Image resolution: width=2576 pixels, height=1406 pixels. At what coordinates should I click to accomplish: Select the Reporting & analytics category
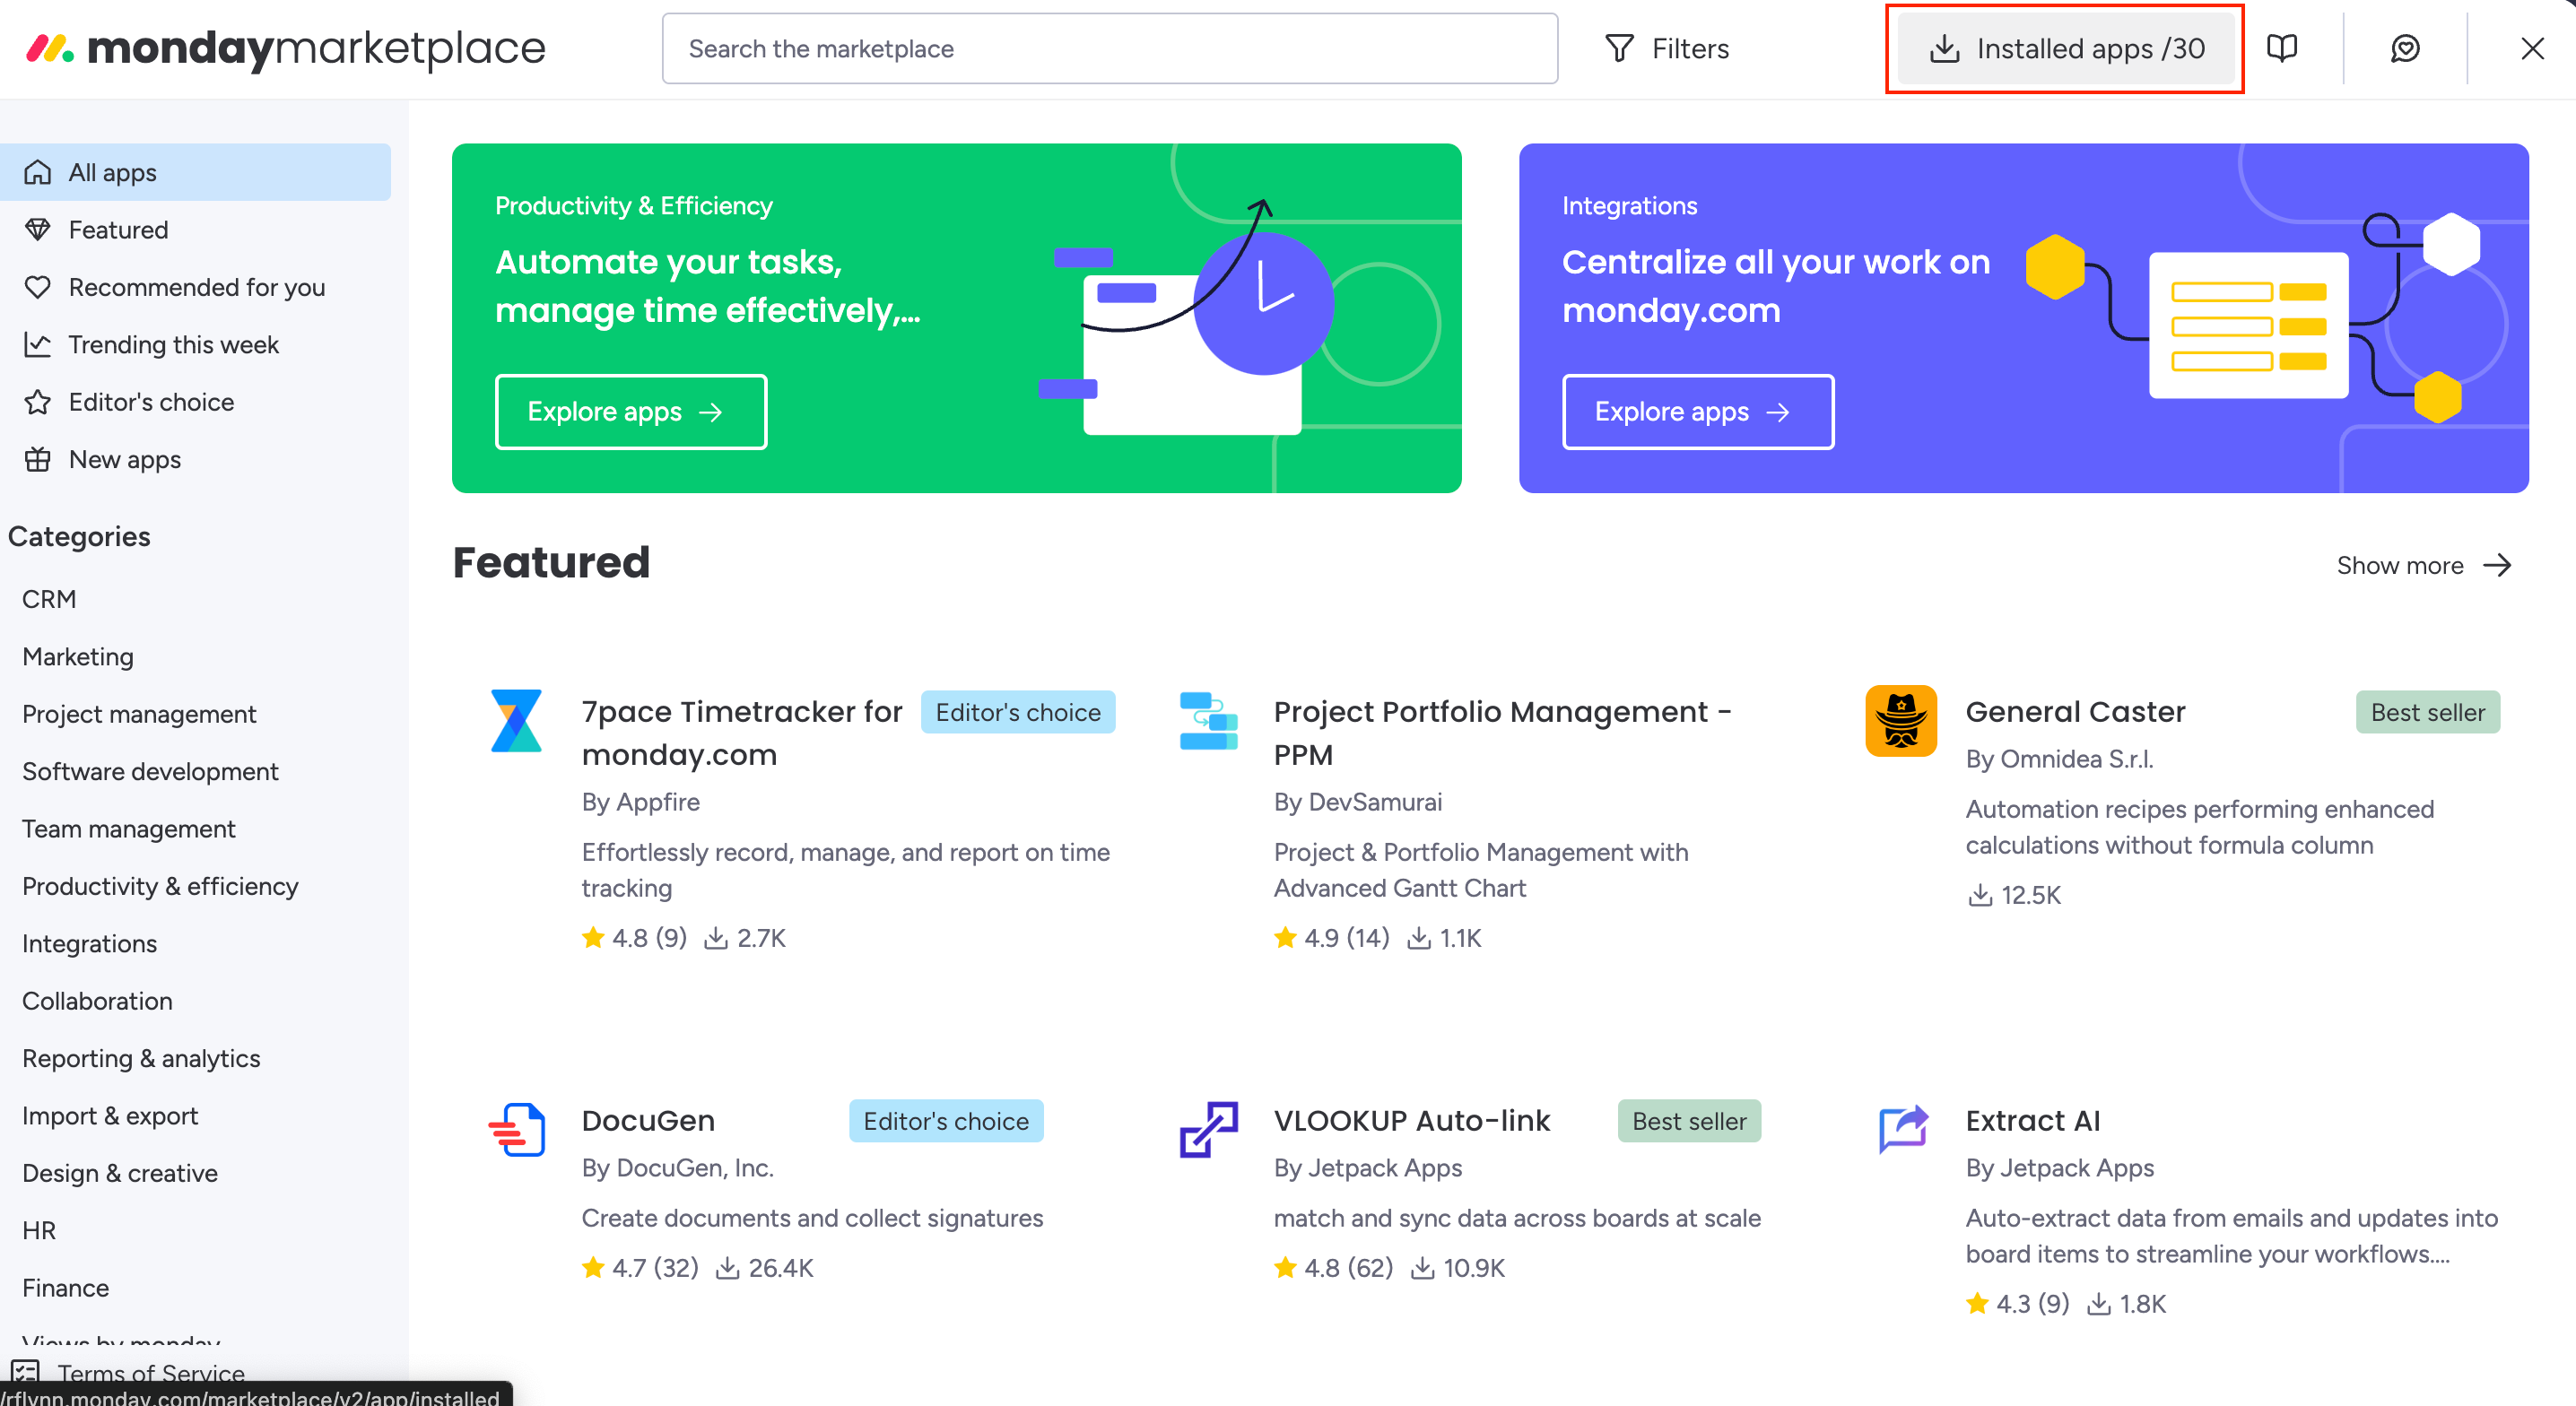tap(141, 1058)
